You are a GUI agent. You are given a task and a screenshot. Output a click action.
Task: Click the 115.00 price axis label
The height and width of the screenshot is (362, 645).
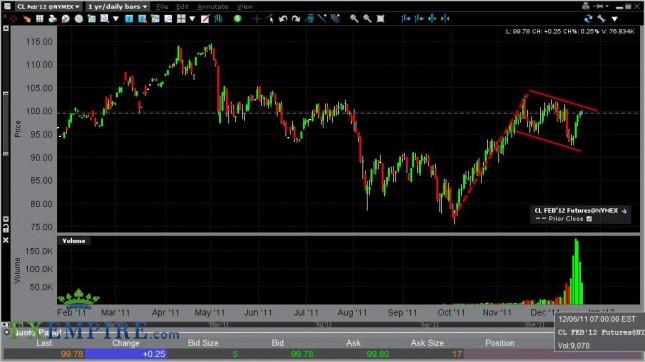coord(39,42)
